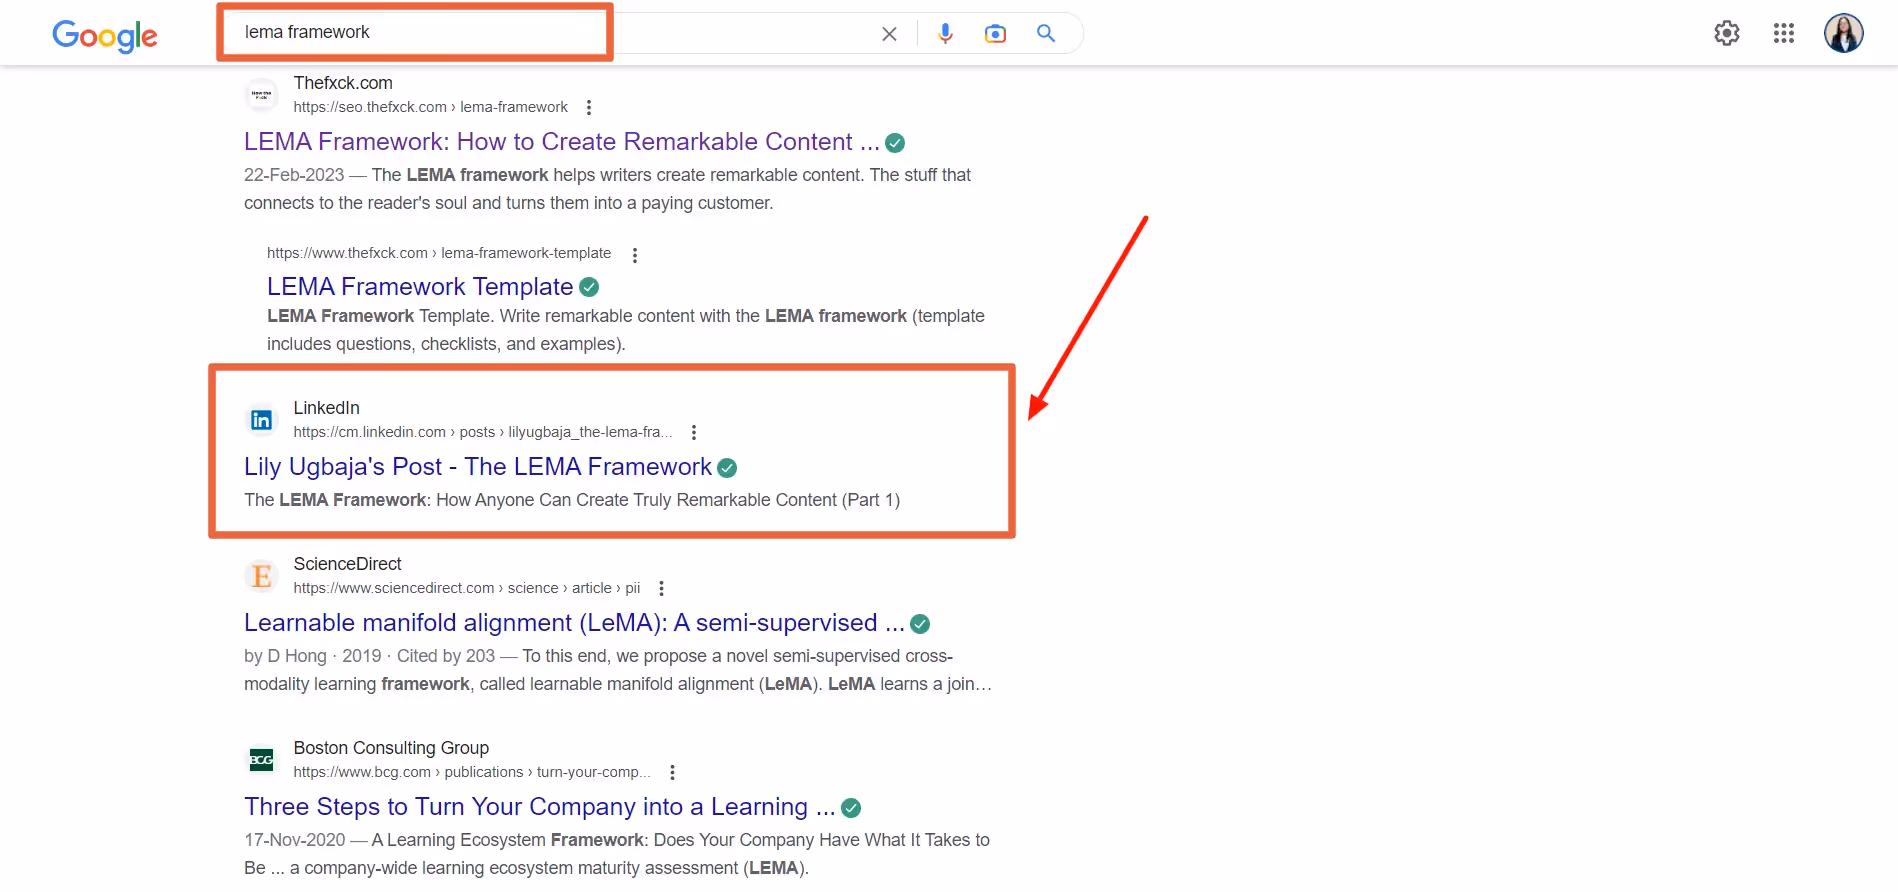
Task: Click the Thefxck.com site favicon
Action: [x=261, y=95]
